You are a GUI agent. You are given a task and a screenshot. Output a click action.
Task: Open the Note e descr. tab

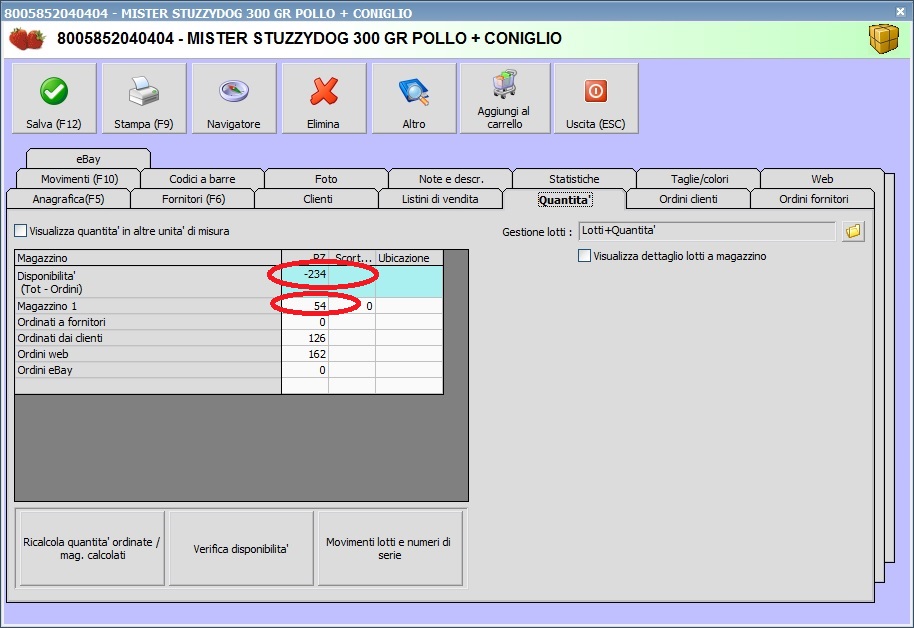point(451,178)
